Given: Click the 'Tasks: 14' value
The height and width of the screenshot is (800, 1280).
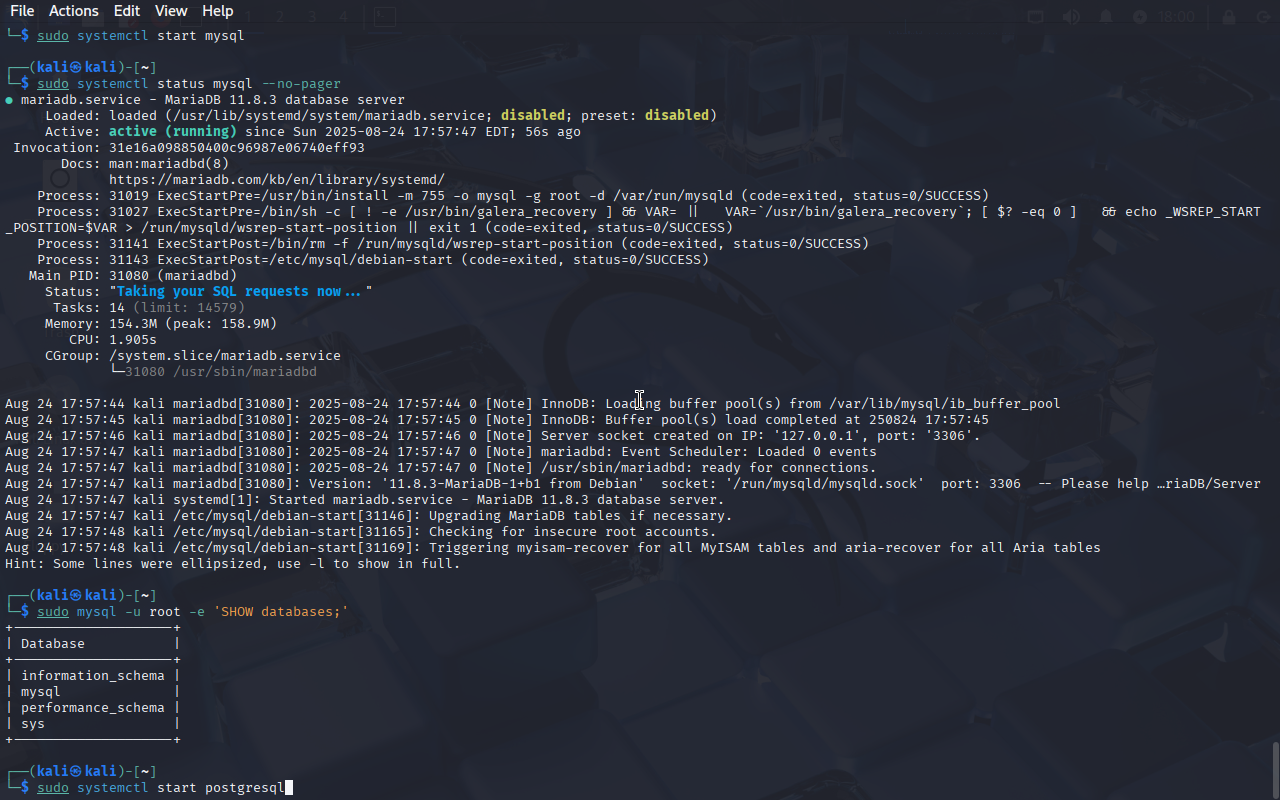Looking at the screenshot, I should click(x=89, y=308).
